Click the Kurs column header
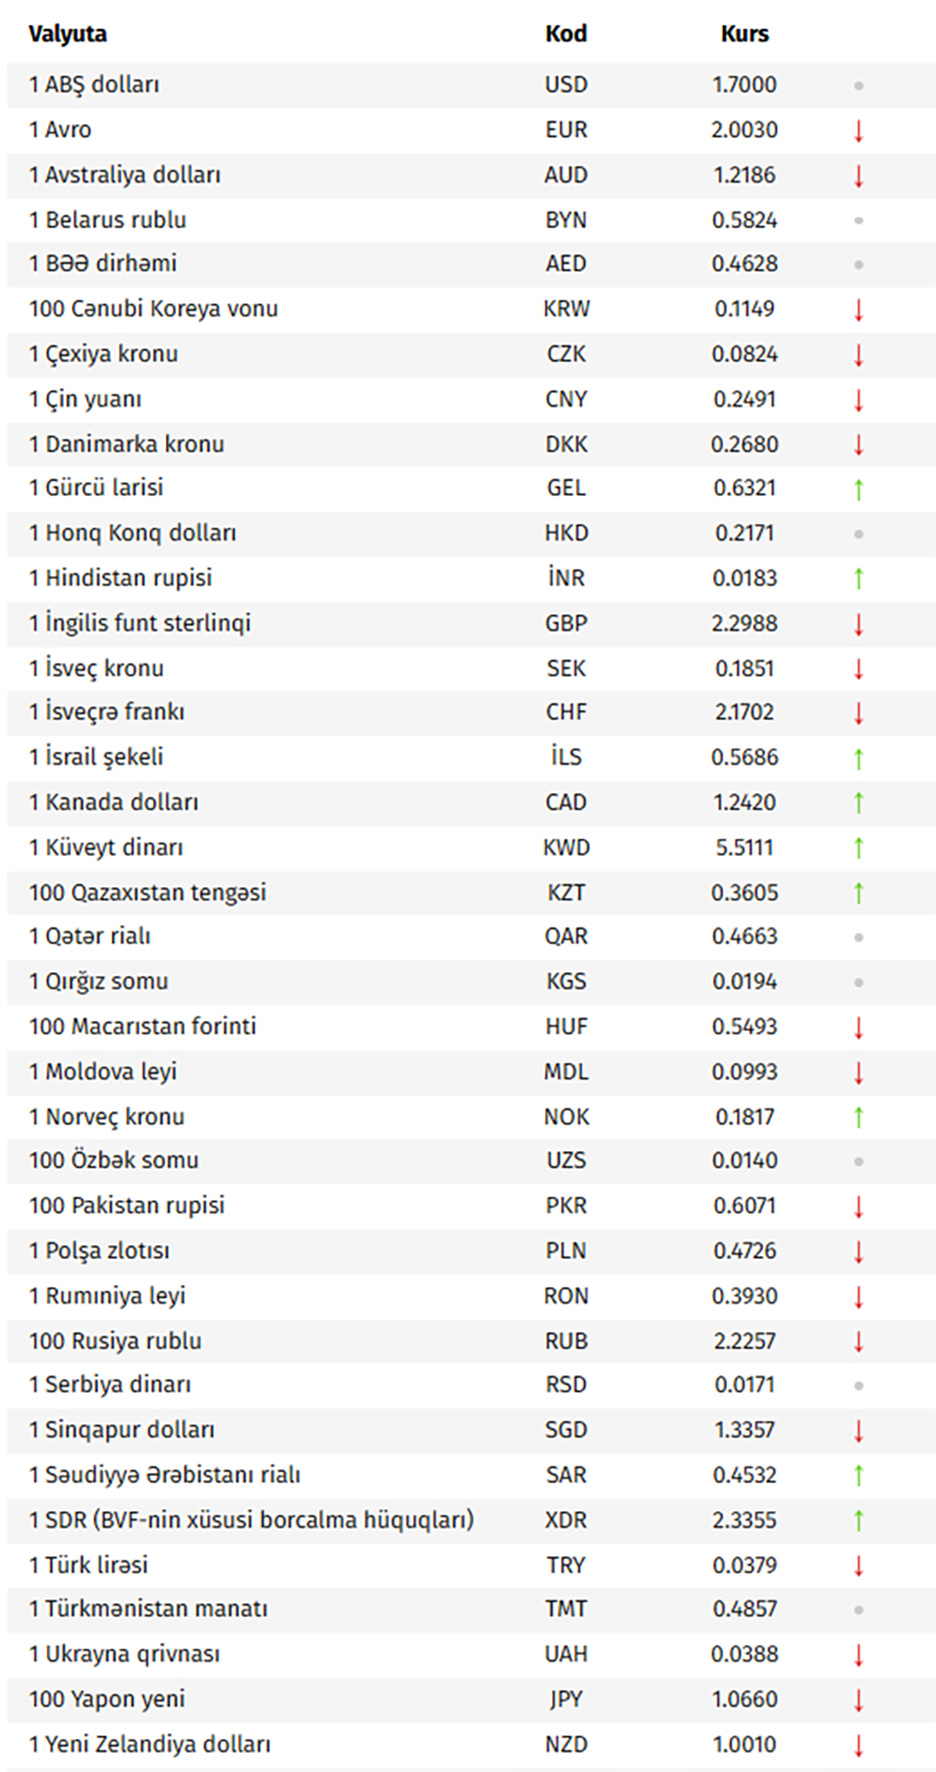The image size is (936, 1772). point(745,34)
